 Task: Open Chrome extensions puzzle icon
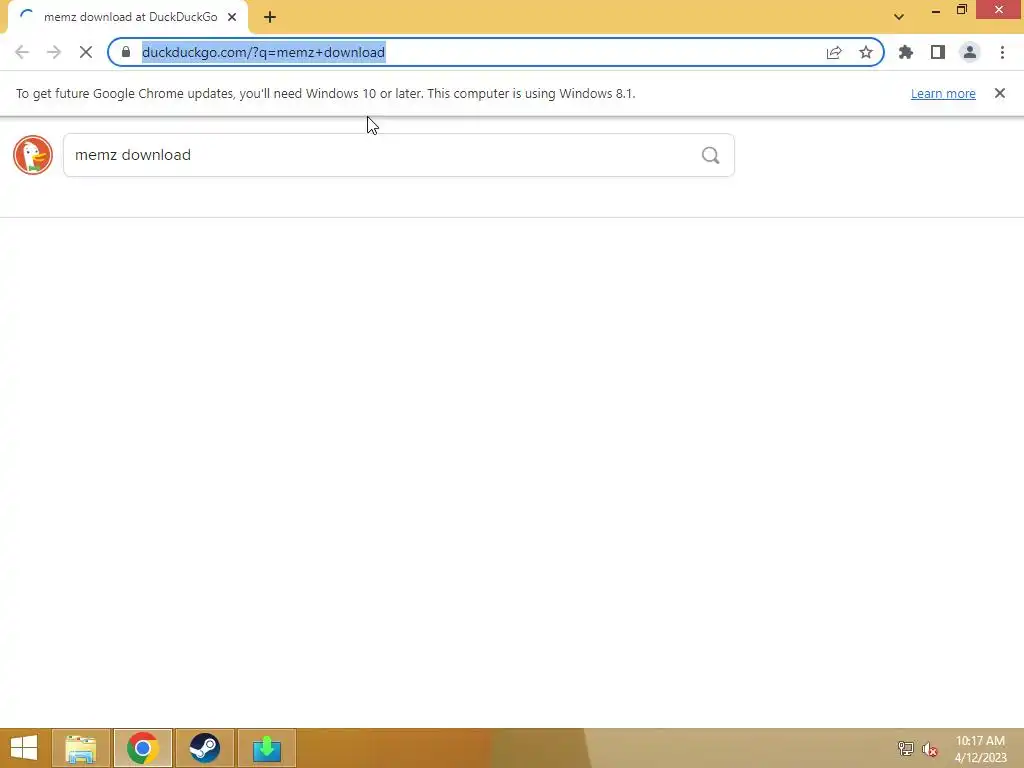pos(906,52)
